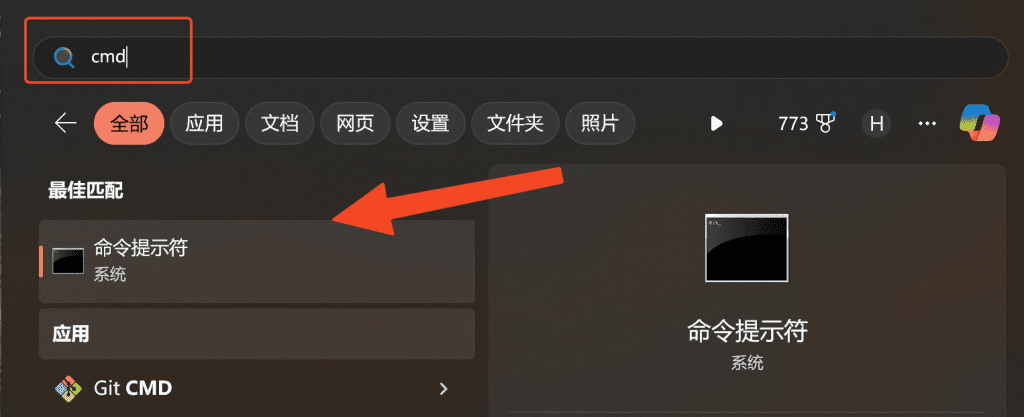Screen dimensions: 1024x417
Task: Click the search magnifier icon
Action: click(x=63, y=58)
